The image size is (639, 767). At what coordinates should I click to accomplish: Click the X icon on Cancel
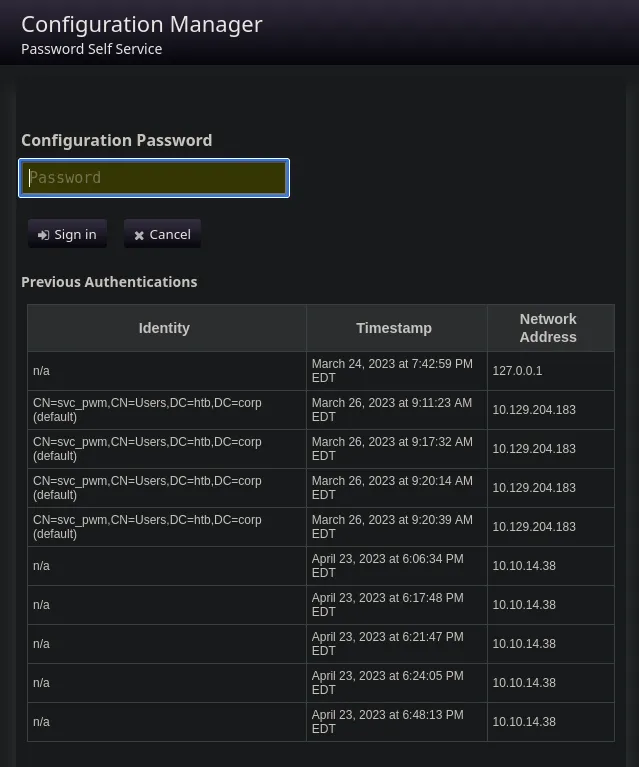139,236
